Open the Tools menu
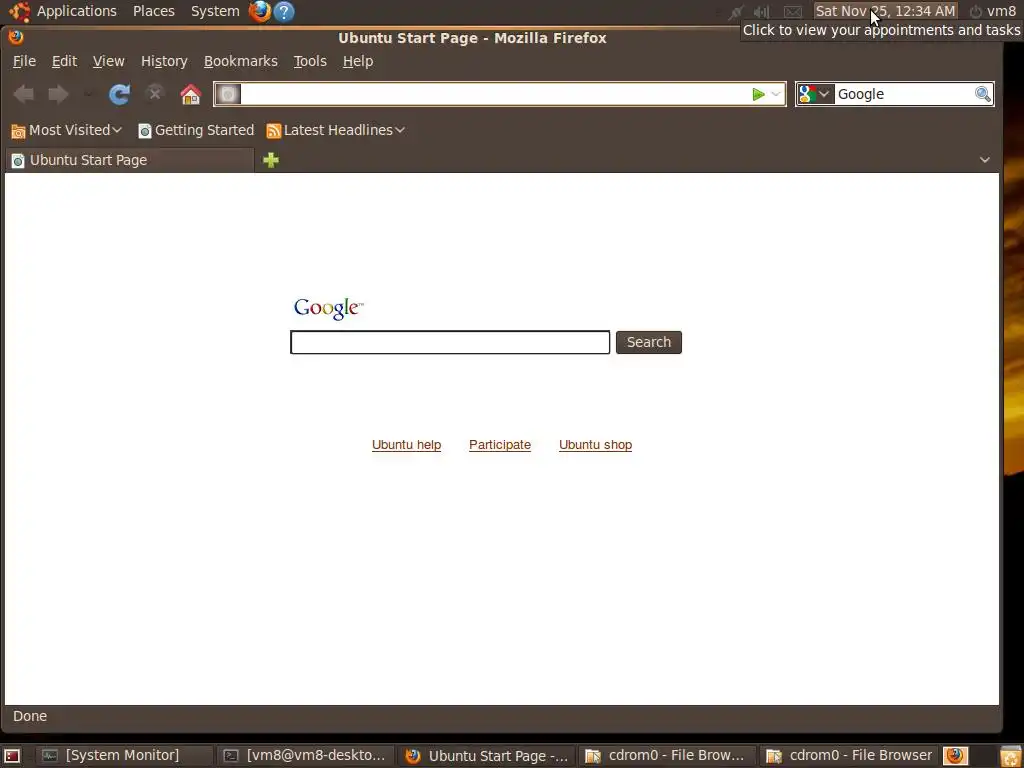This screenshot has width=1024, height=768. 310,61
